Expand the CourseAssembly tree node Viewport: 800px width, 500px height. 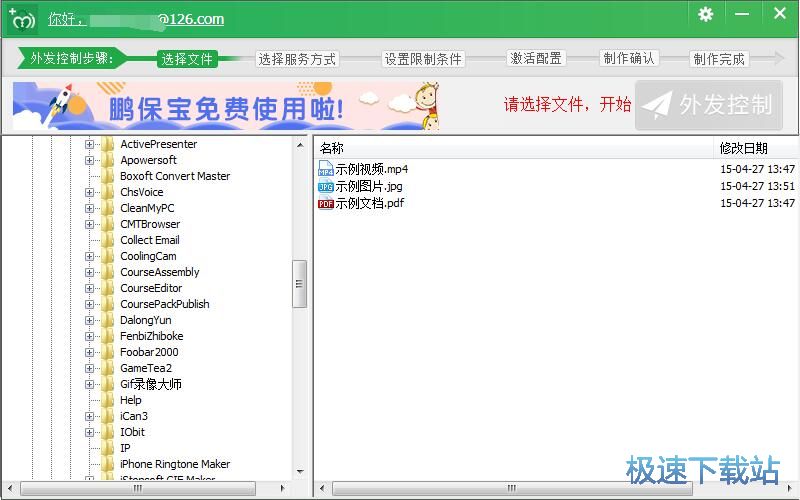[x=89, y=272]
